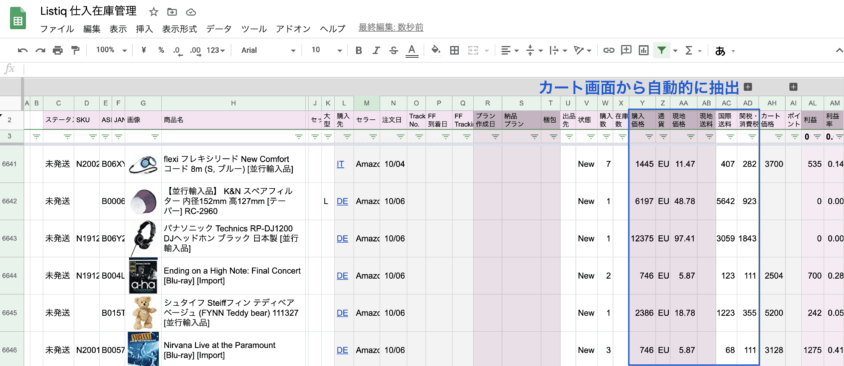Open the text rotation dropdown
The width and height of the screenshot is (844, 366).
tap(582, 50)
